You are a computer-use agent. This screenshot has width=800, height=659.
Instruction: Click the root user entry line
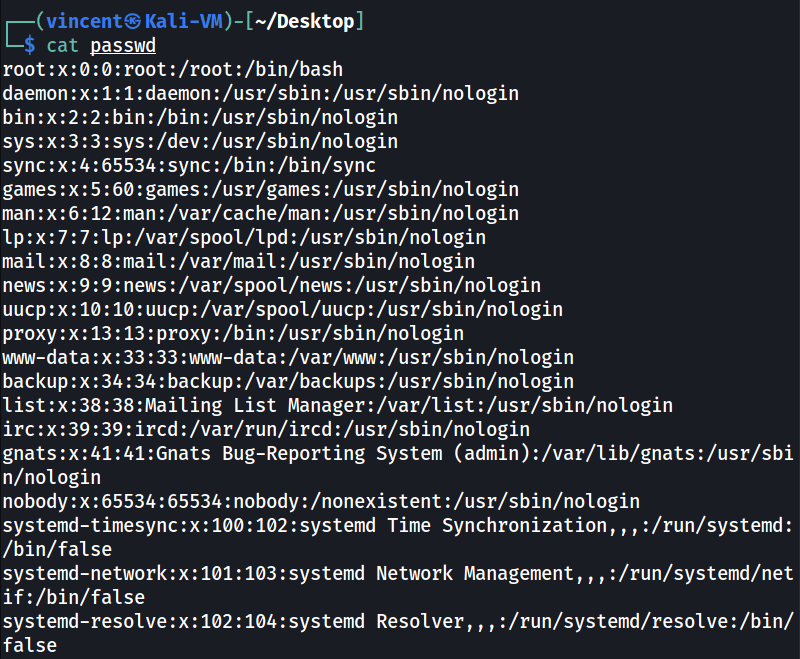[x=172, y=69]
